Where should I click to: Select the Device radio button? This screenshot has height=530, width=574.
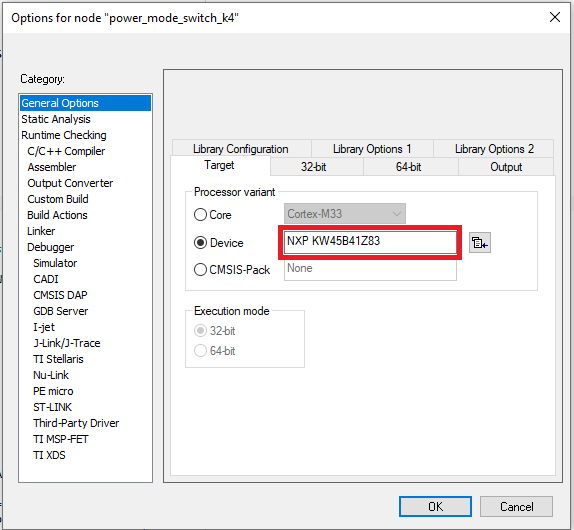200,242
